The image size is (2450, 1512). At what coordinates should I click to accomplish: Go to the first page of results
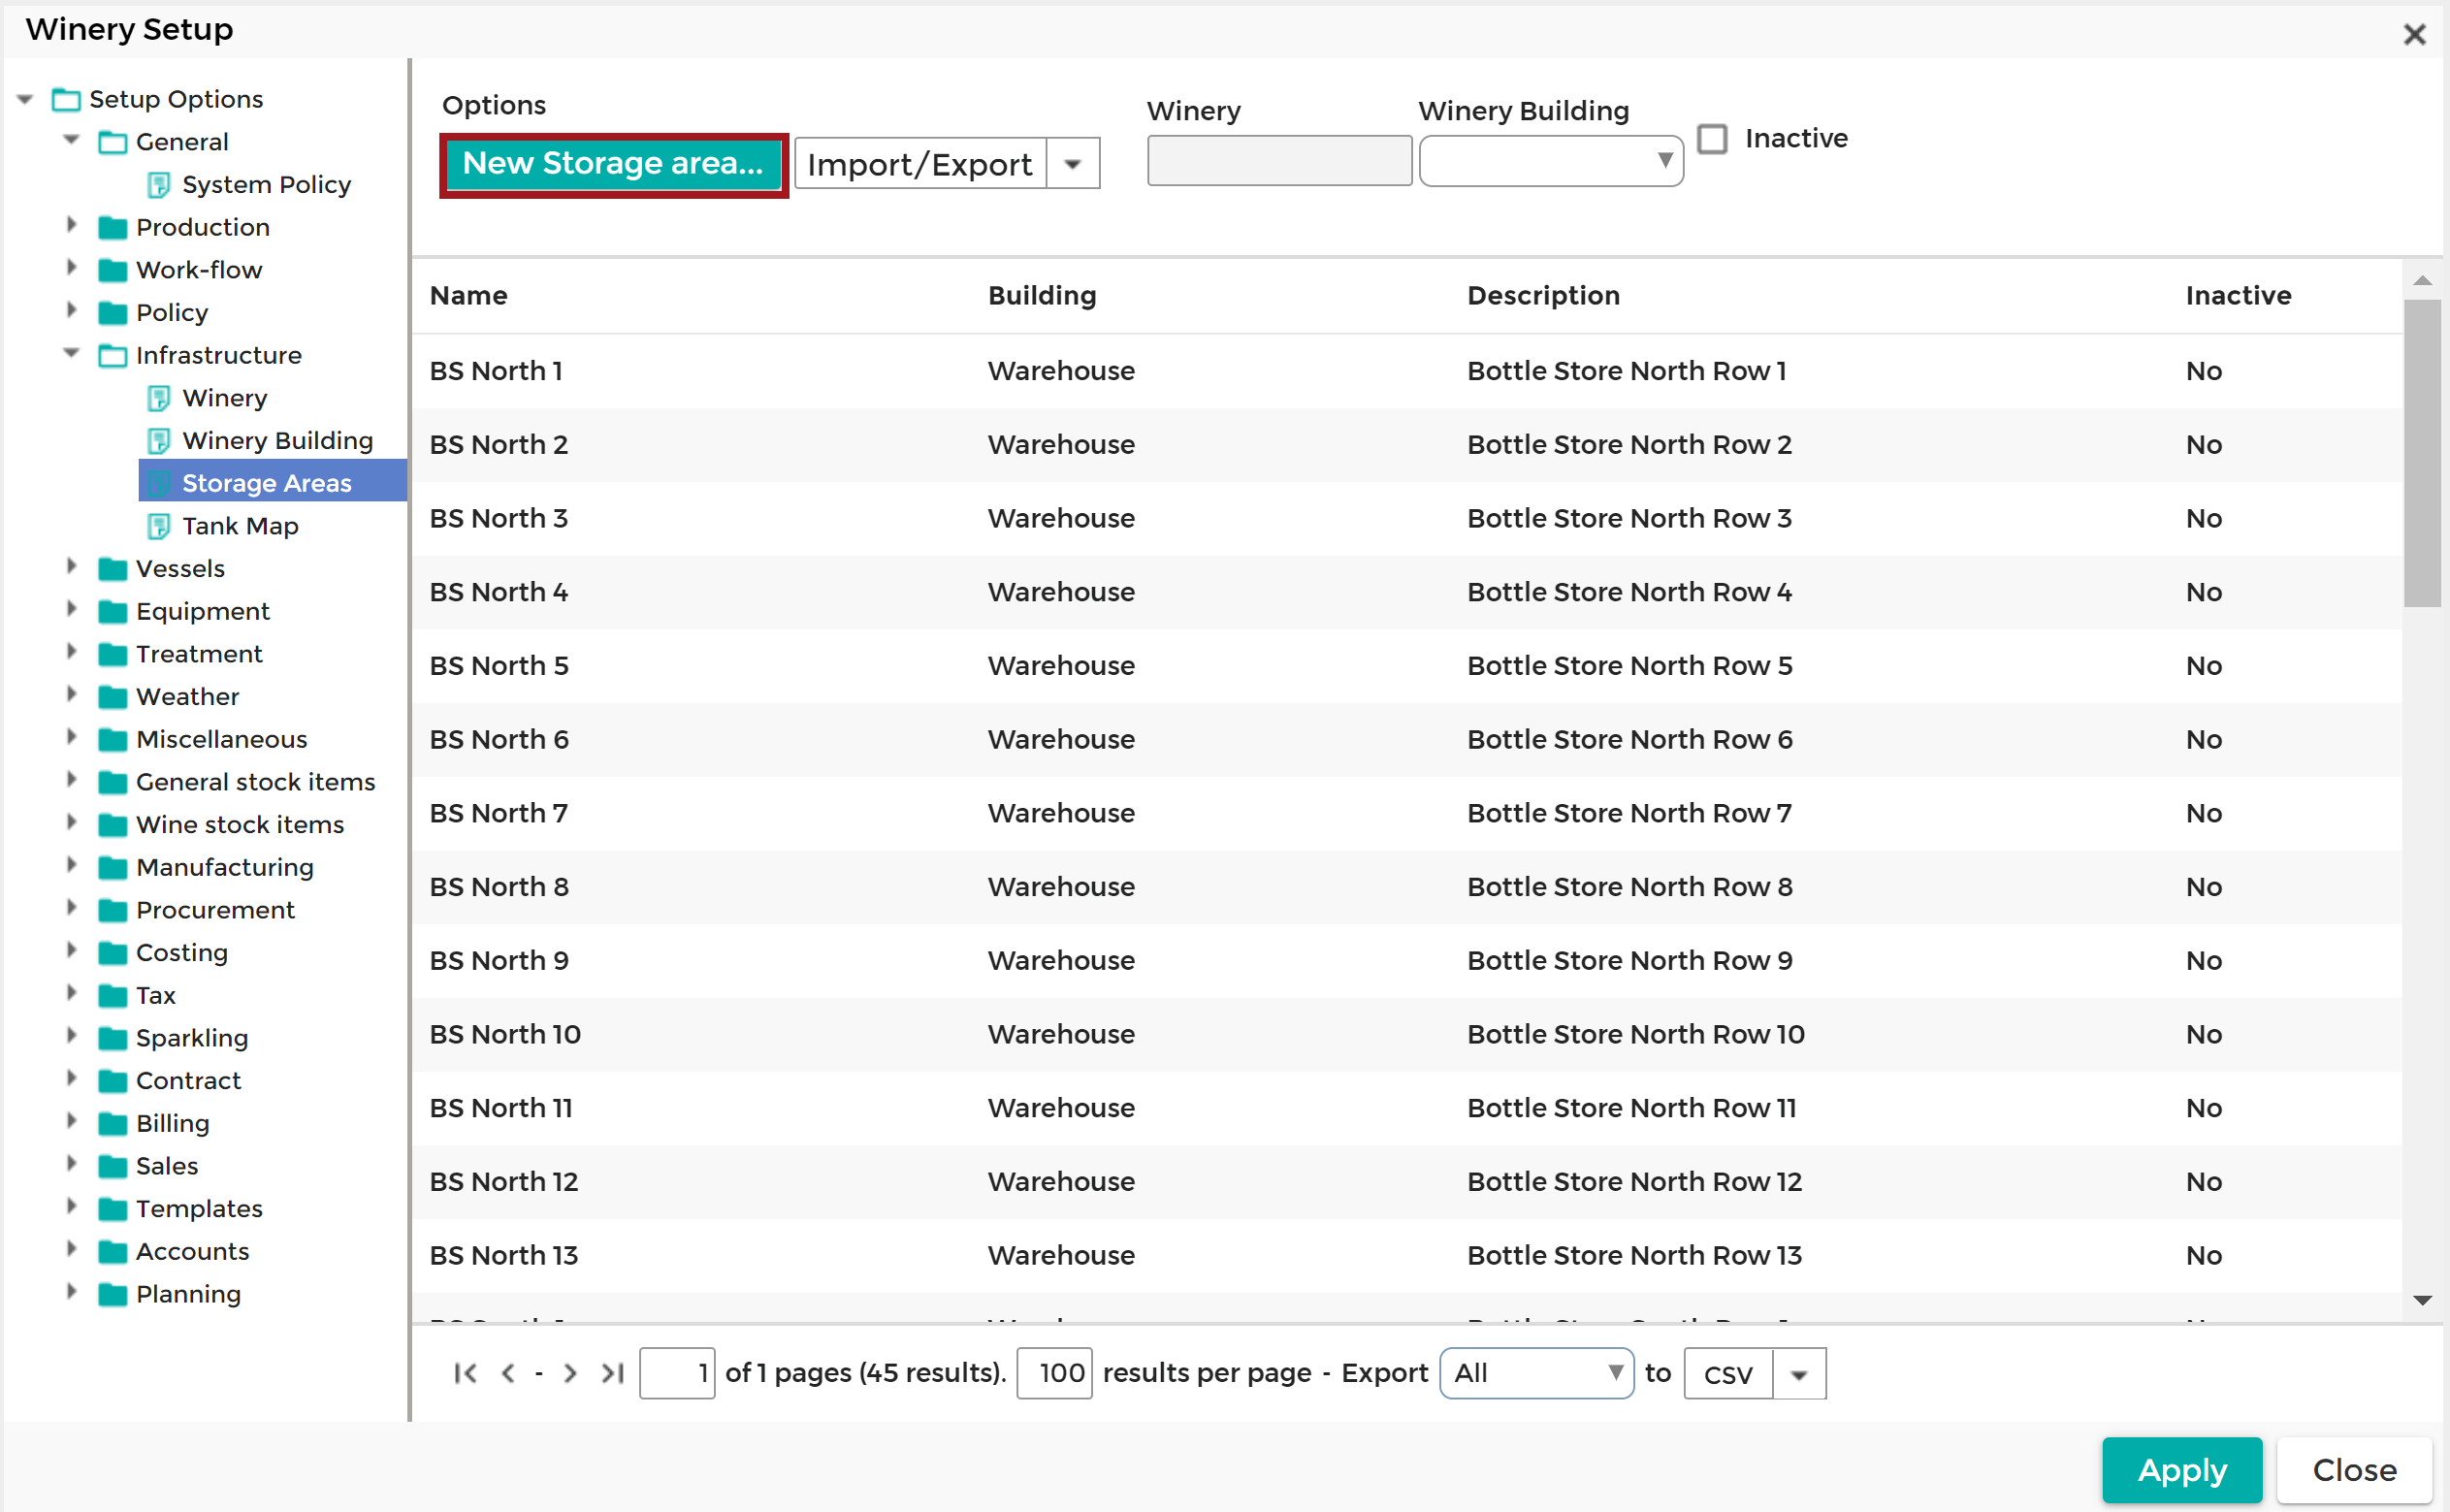pos(465,1373)
